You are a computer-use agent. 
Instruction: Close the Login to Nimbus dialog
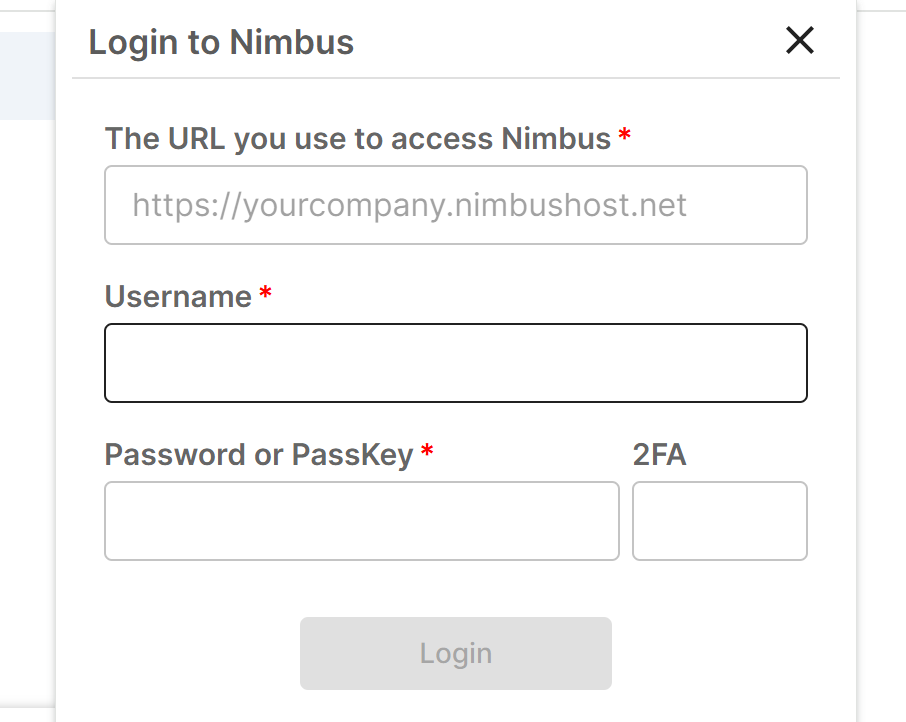(x=799, y=41)
